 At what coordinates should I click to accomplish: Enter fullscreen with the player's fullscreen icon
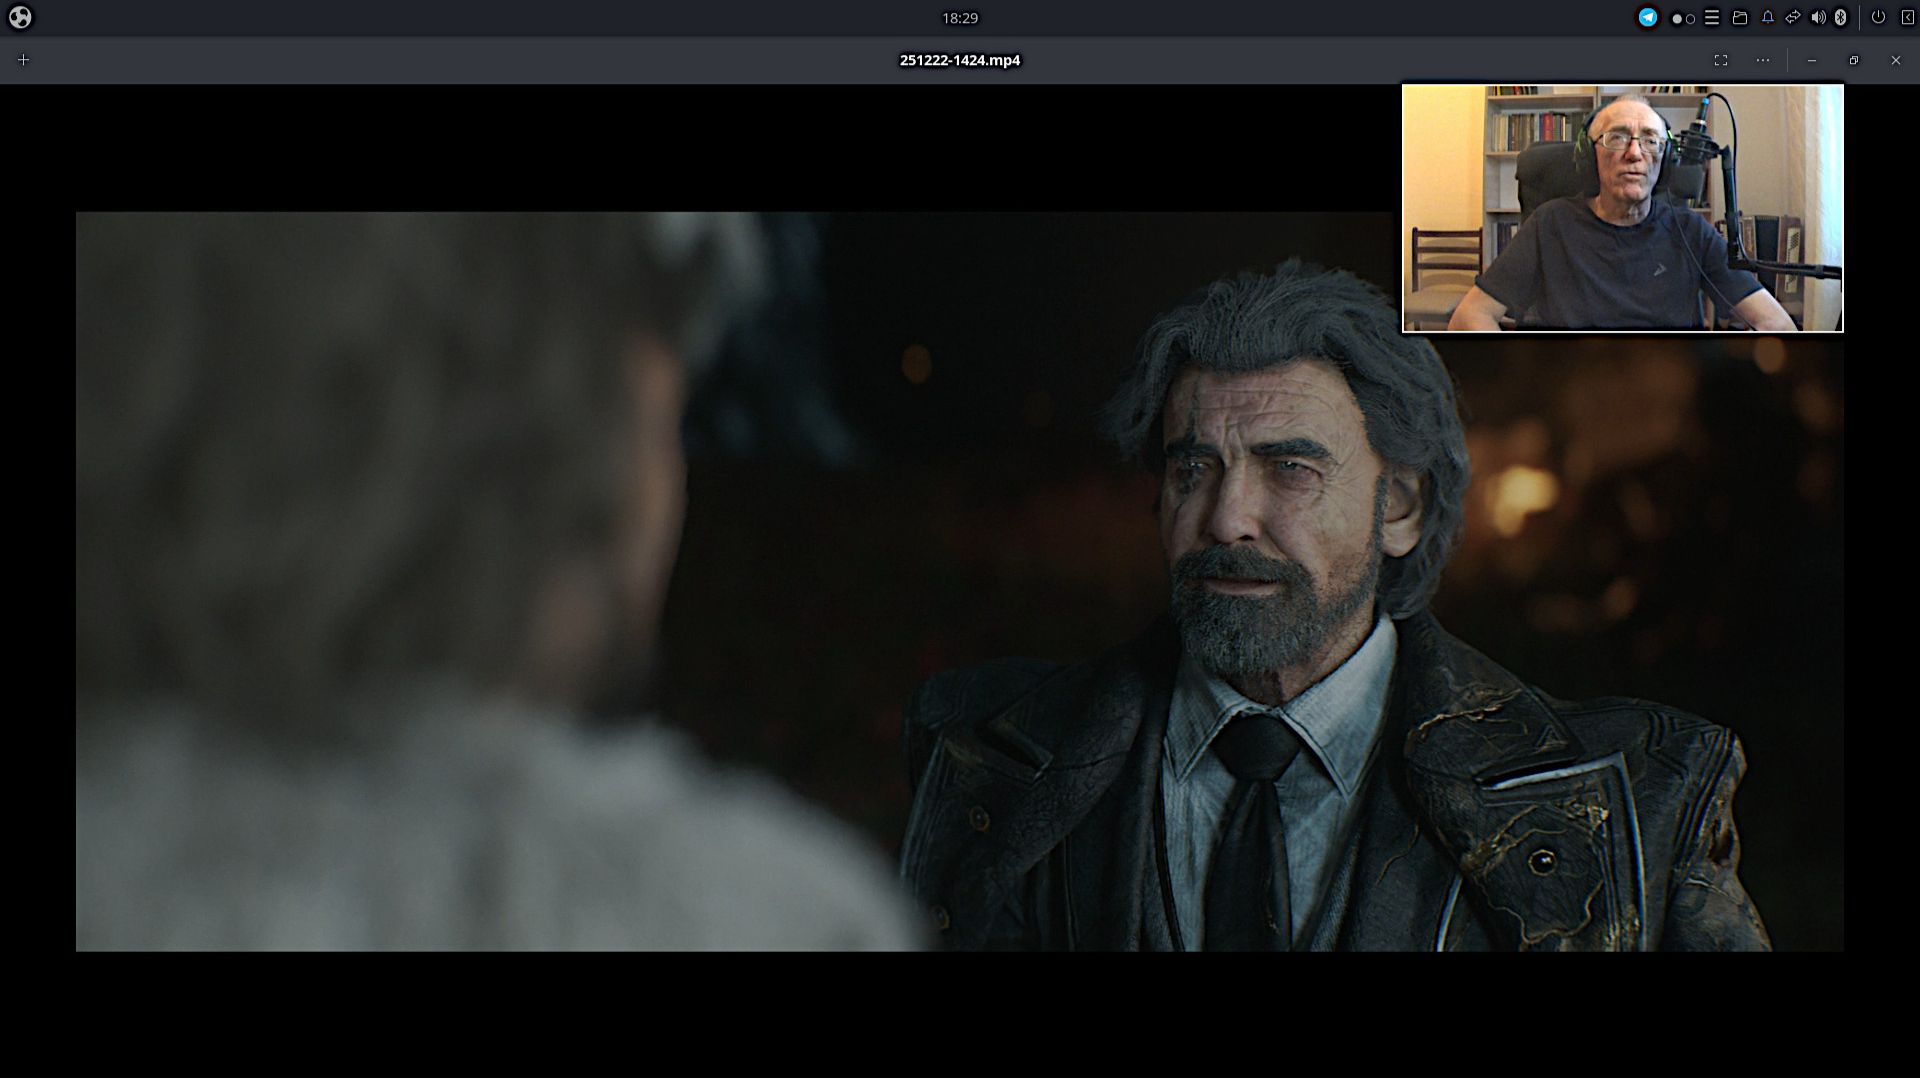pyautogui.click(x=1722, y=60)
